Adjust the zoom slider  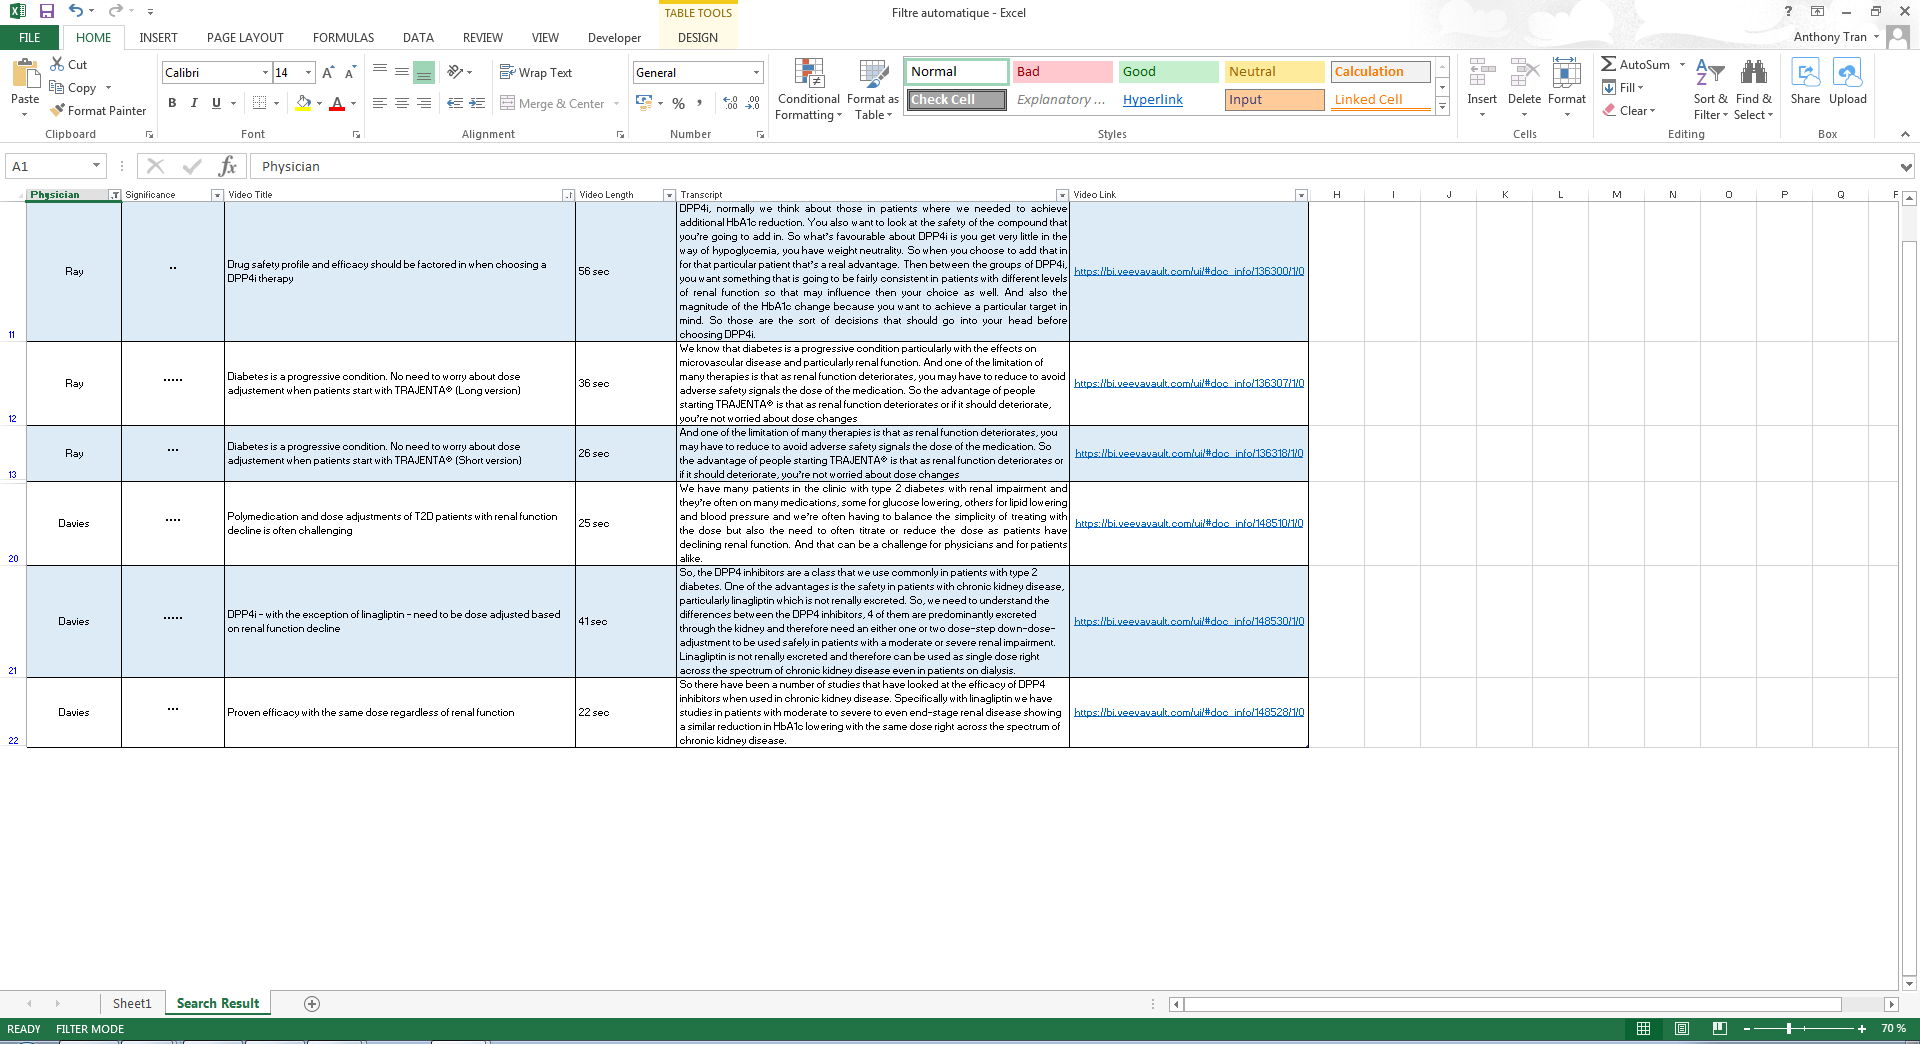1789,1028
